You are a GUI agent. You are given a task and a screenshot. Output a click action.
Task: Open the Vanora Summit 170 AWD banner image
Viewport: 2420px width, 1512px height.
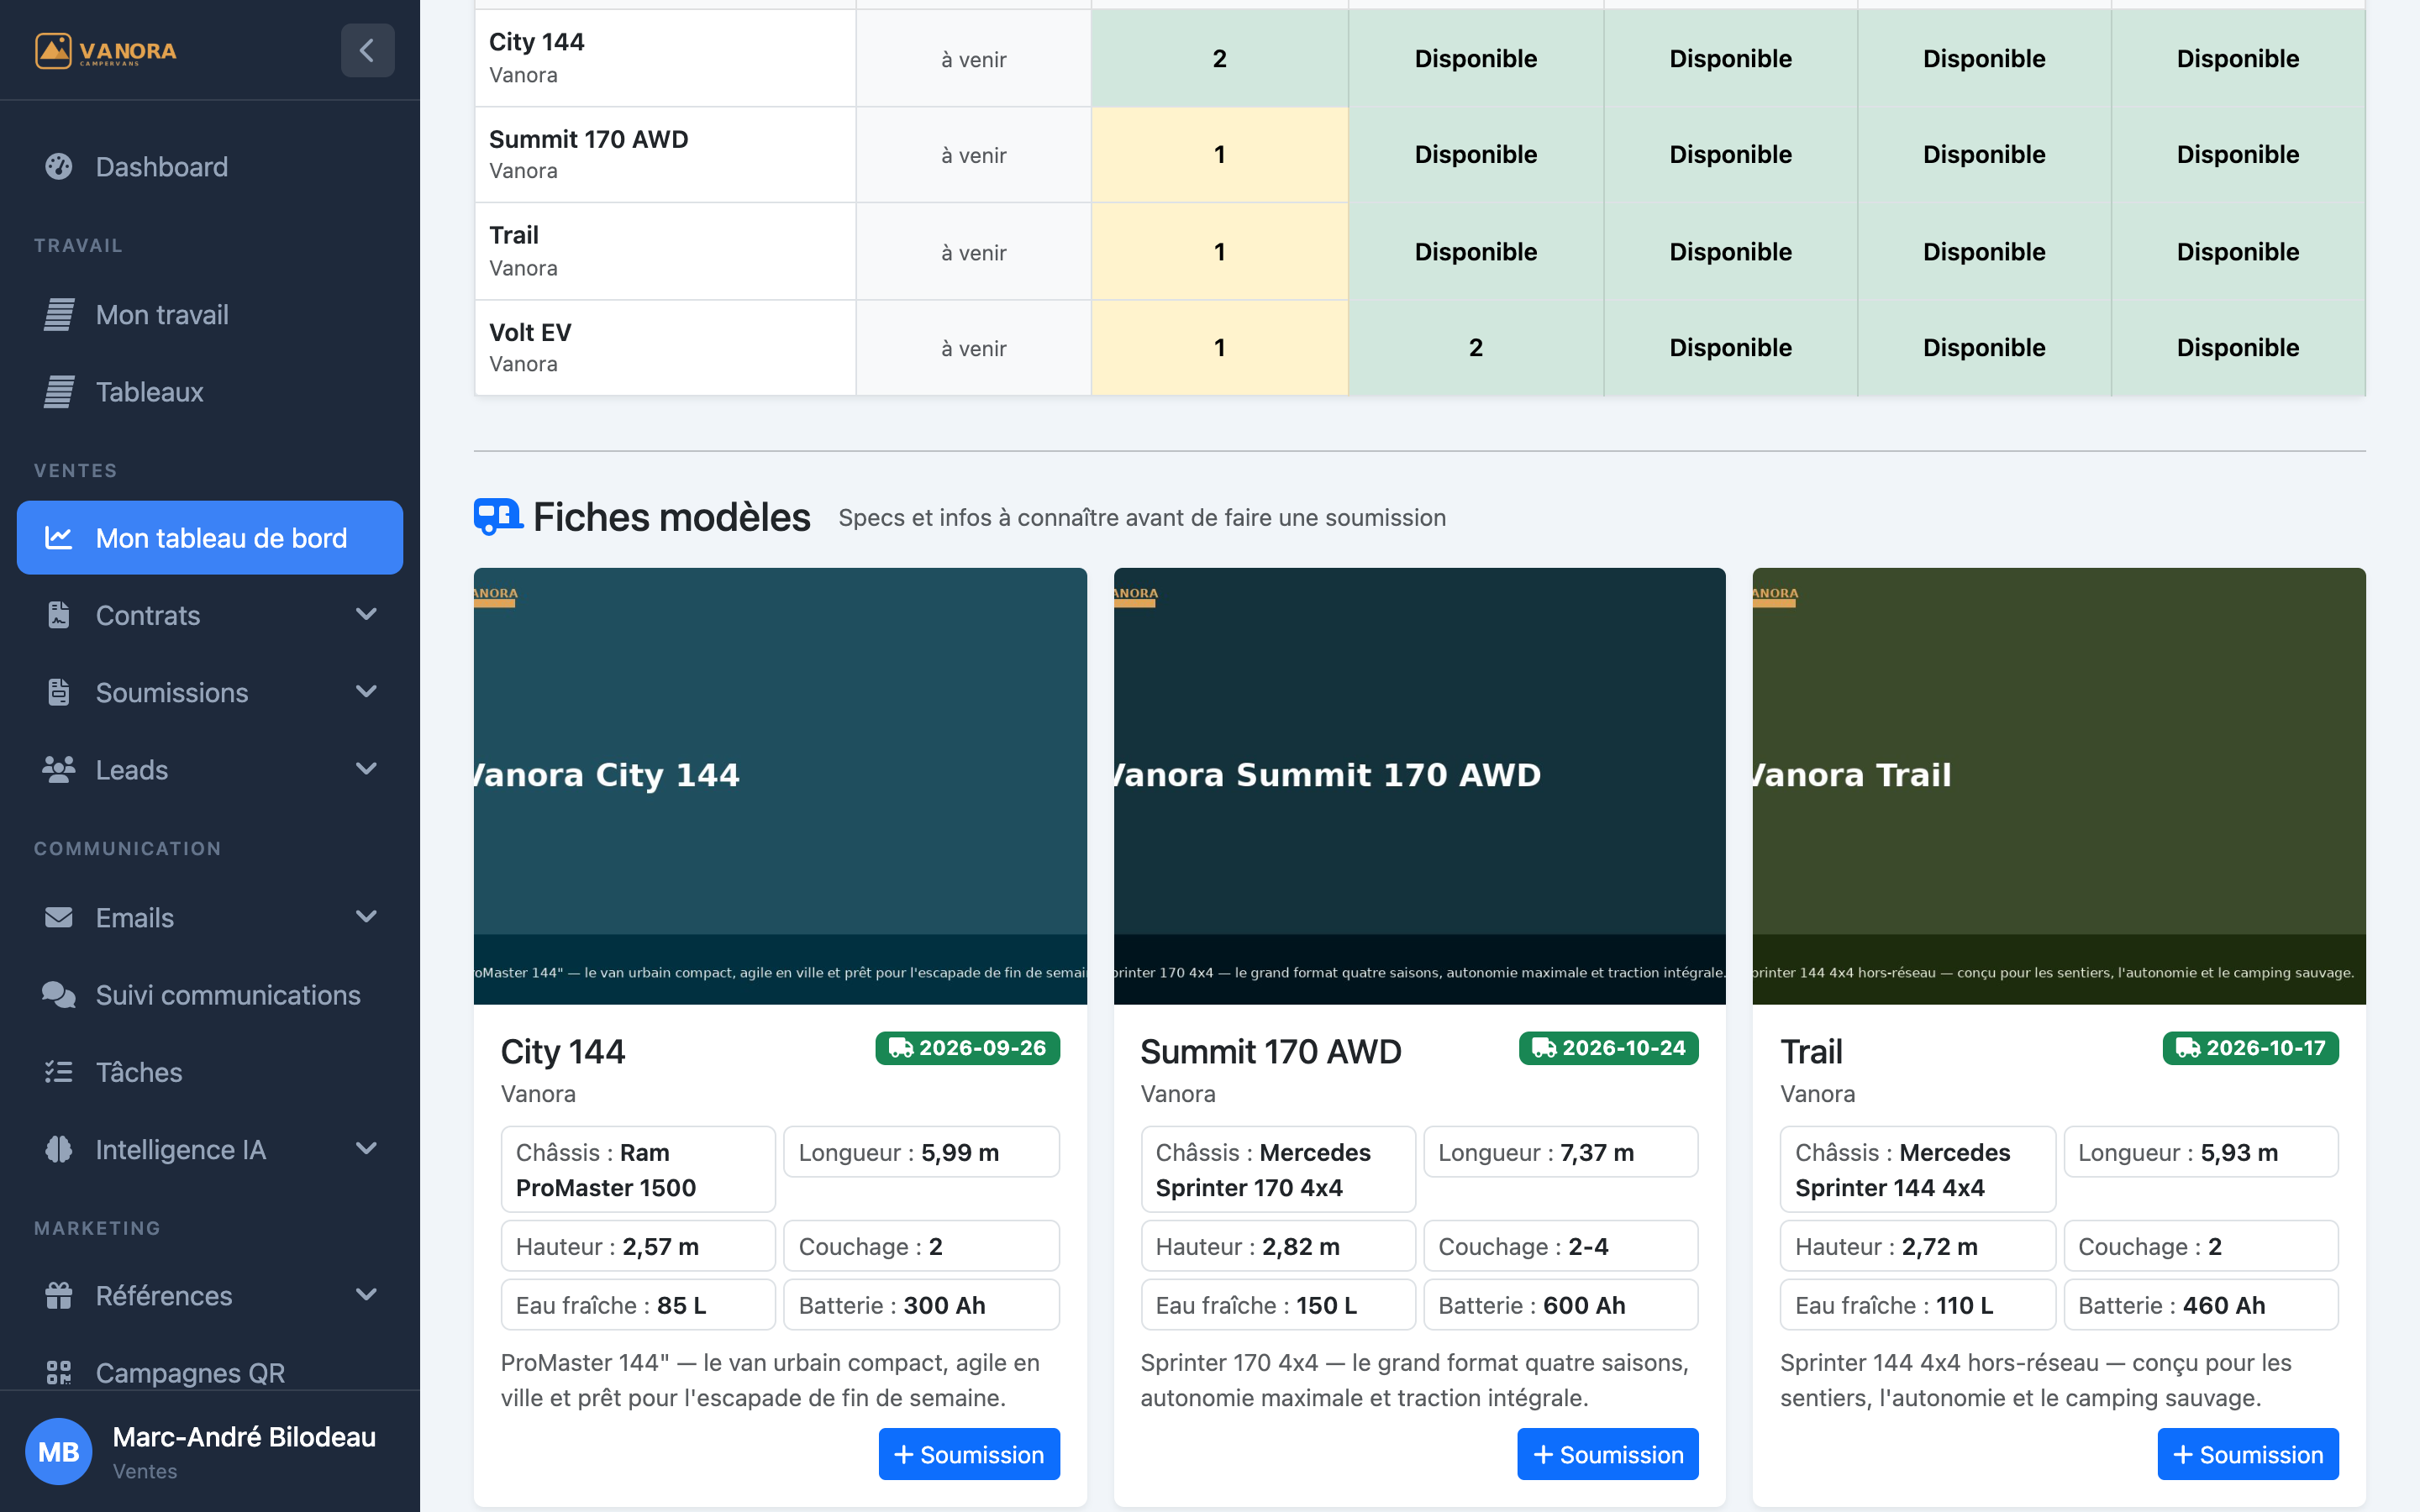1420,786
